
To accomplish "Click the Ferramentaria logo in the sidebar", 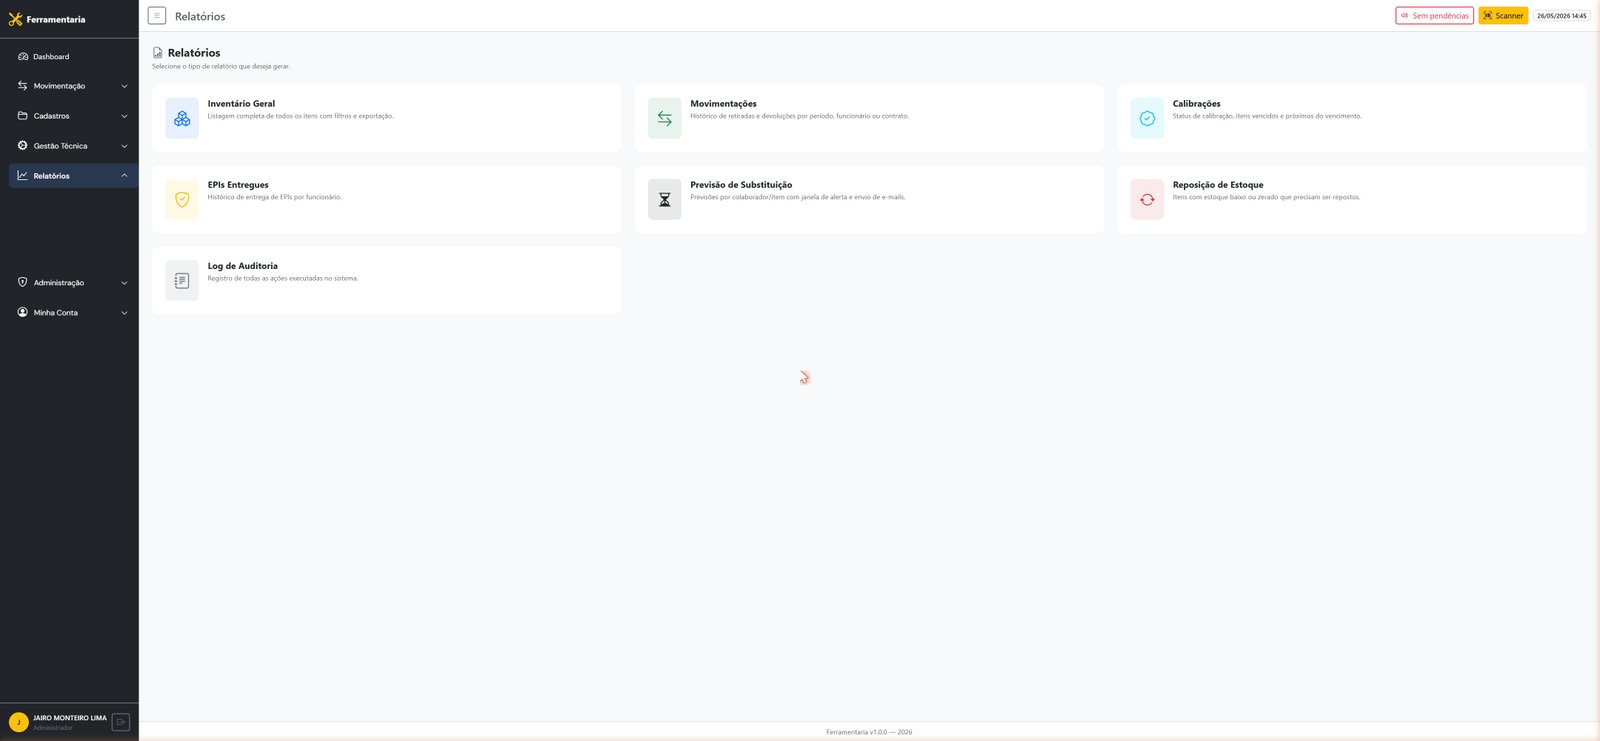I will pos(47,19).
